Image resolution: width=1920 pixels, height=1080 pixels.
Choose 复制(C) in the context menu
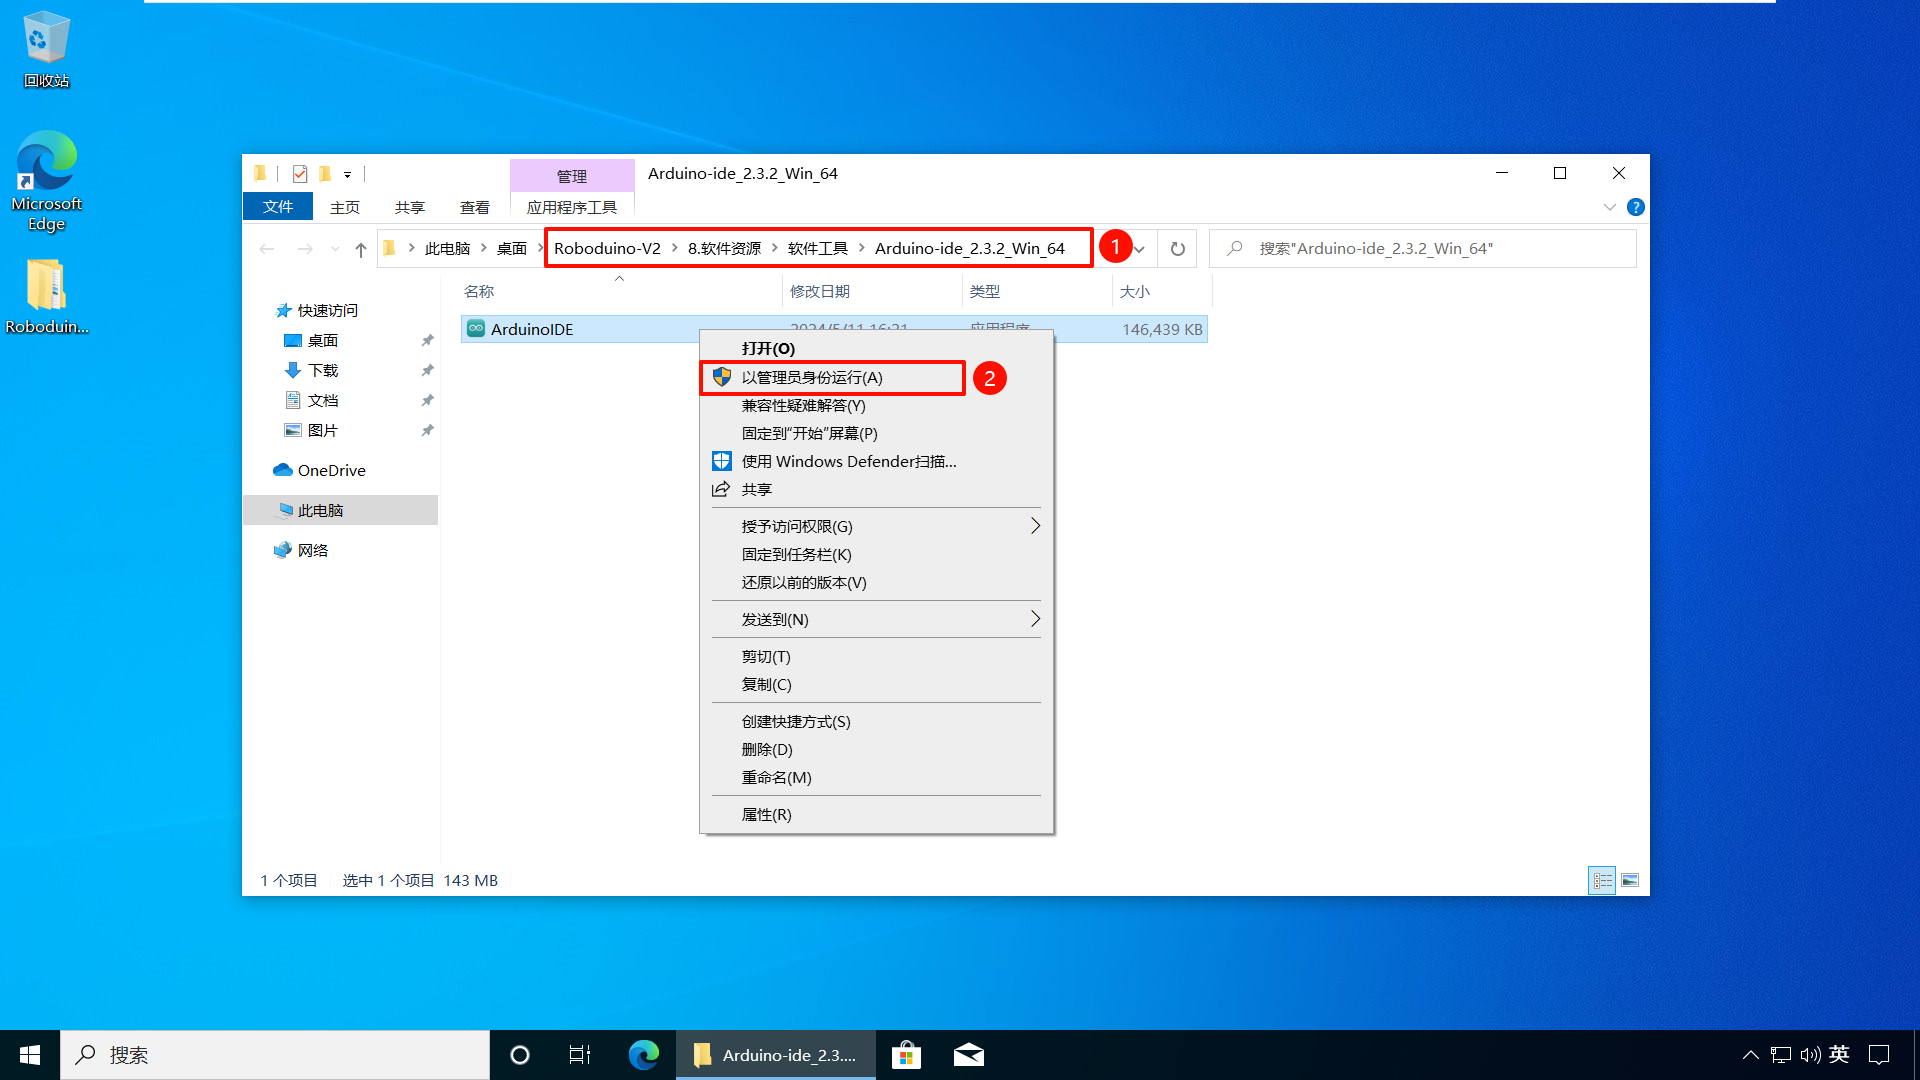[876, 685]
